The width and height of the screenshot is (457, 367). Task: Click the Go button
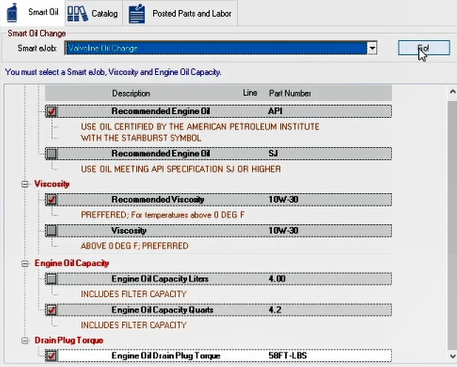tap(424, 48)
